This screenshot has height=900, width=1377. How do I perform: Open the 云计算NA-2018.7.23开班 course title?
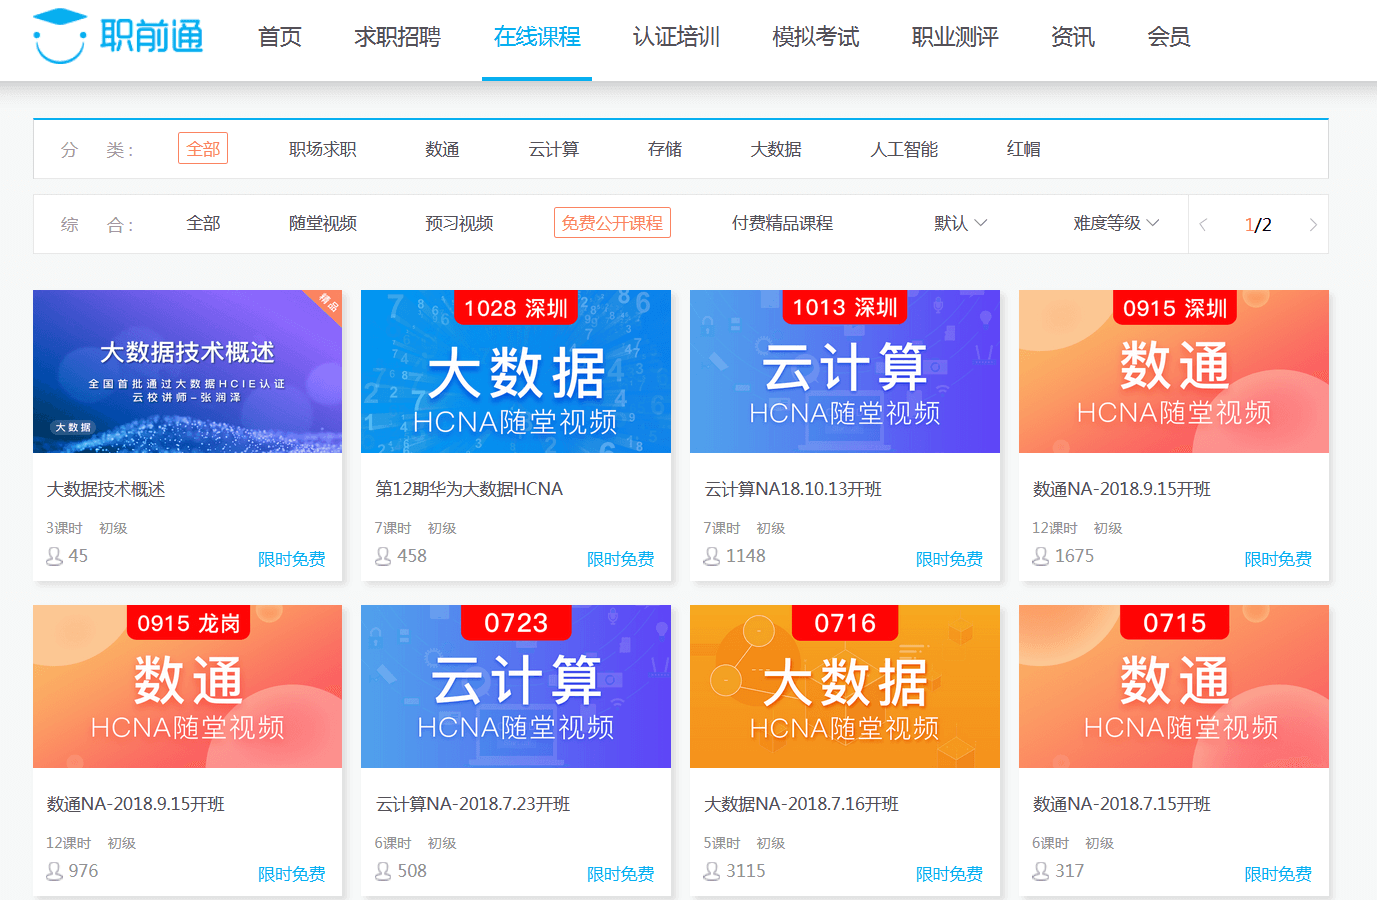pyautogui.click(x=473, y=804)
